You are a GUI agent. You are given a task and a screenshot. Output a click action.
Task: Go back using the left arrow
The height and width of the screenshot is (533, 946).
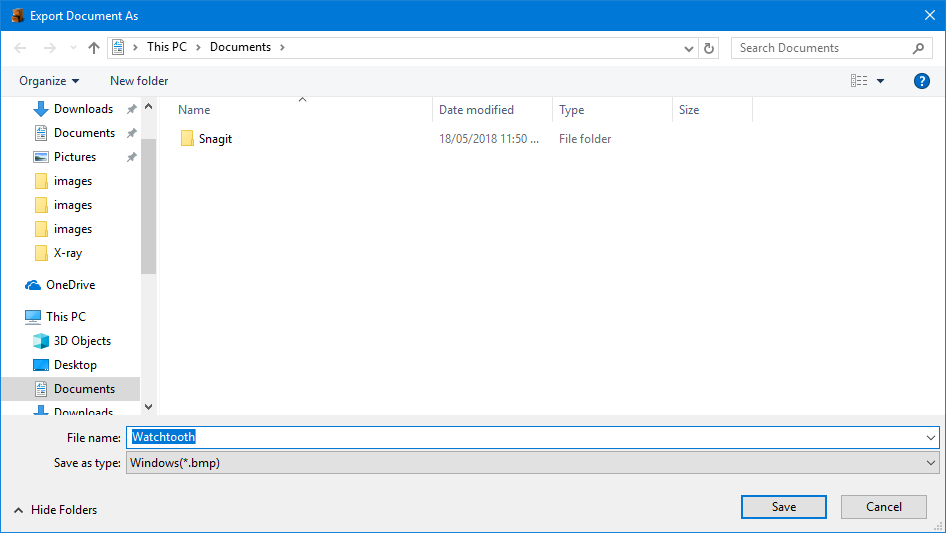[x=20, y=48]
